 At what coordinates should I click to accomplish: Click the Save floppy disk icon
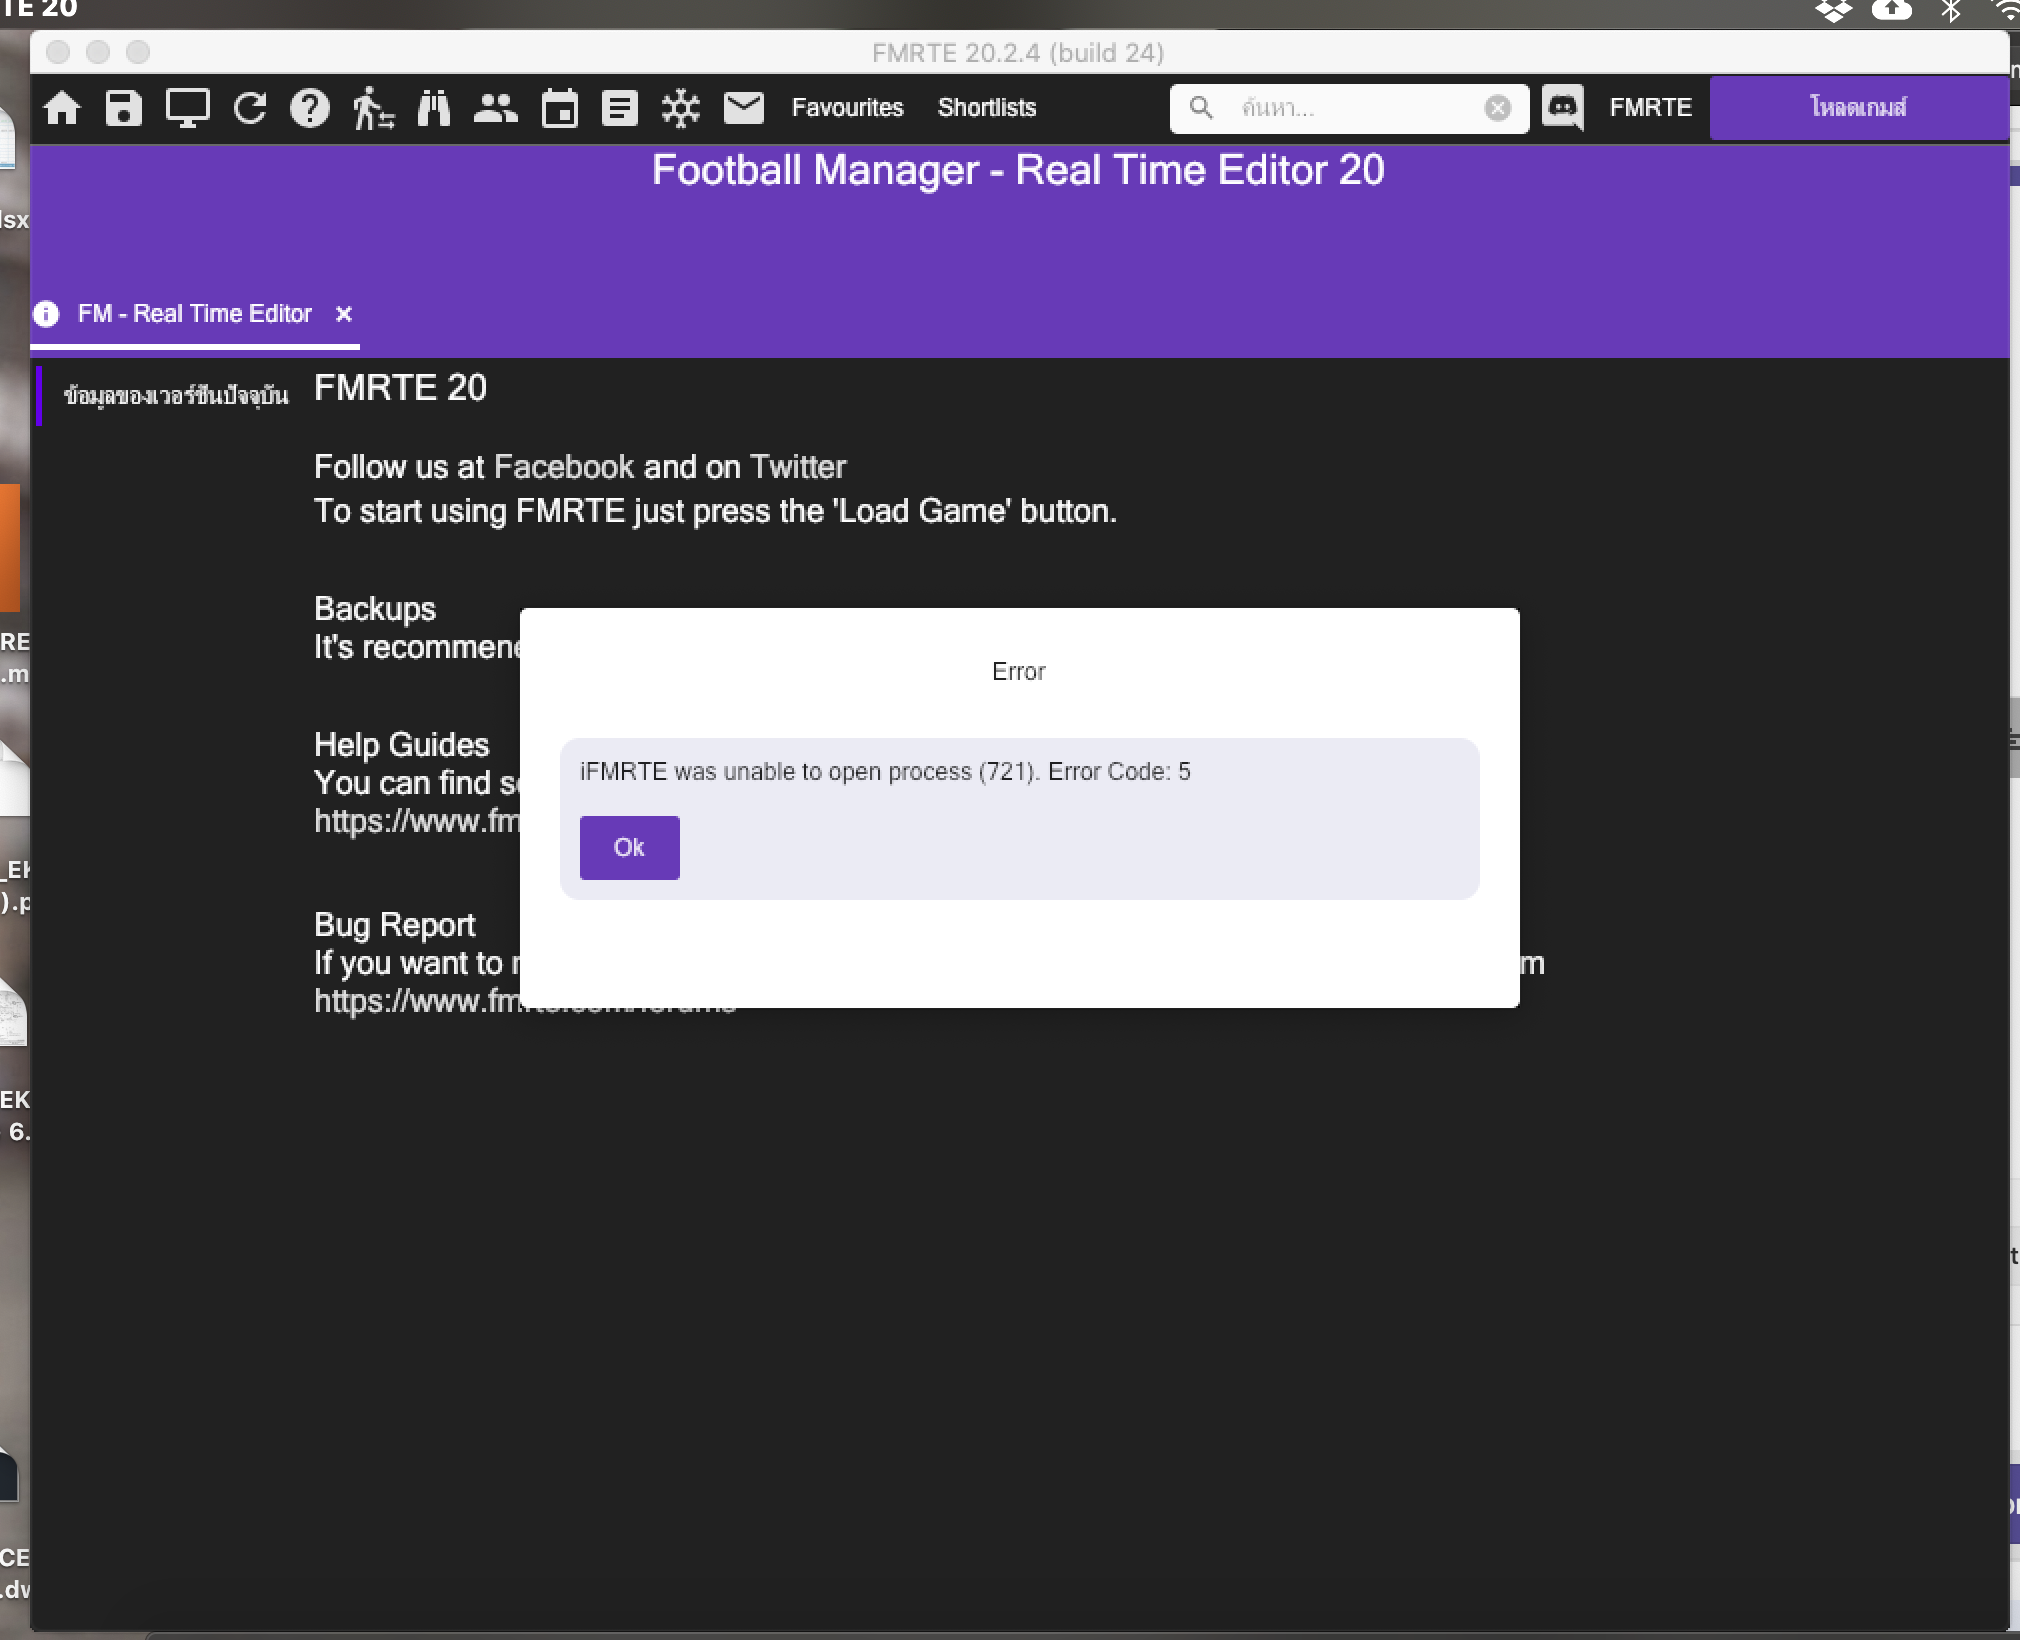124,108
